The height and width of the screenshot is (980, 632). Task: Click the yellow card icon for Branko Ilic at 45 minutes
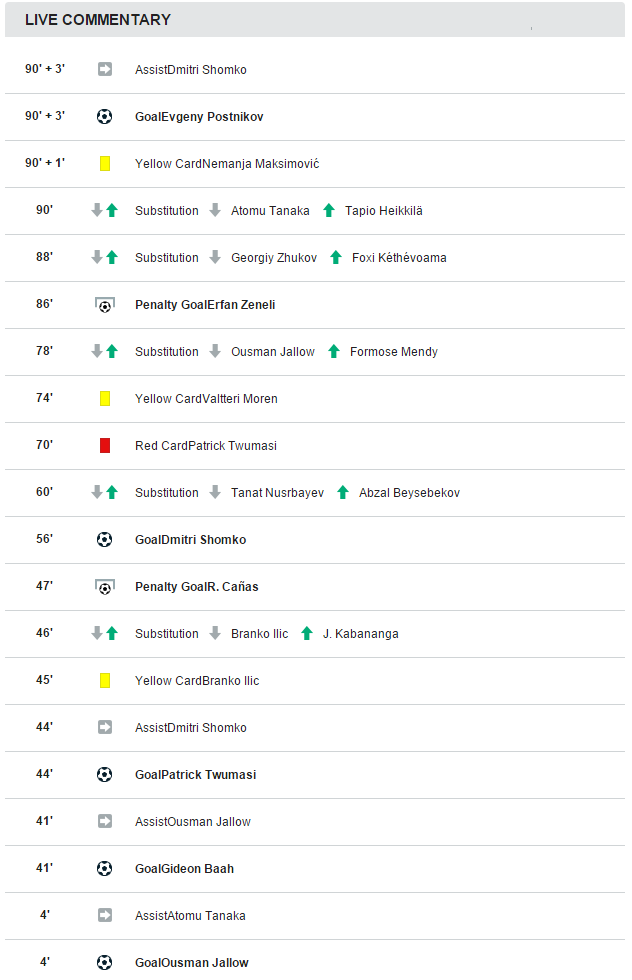click(105, 681)
